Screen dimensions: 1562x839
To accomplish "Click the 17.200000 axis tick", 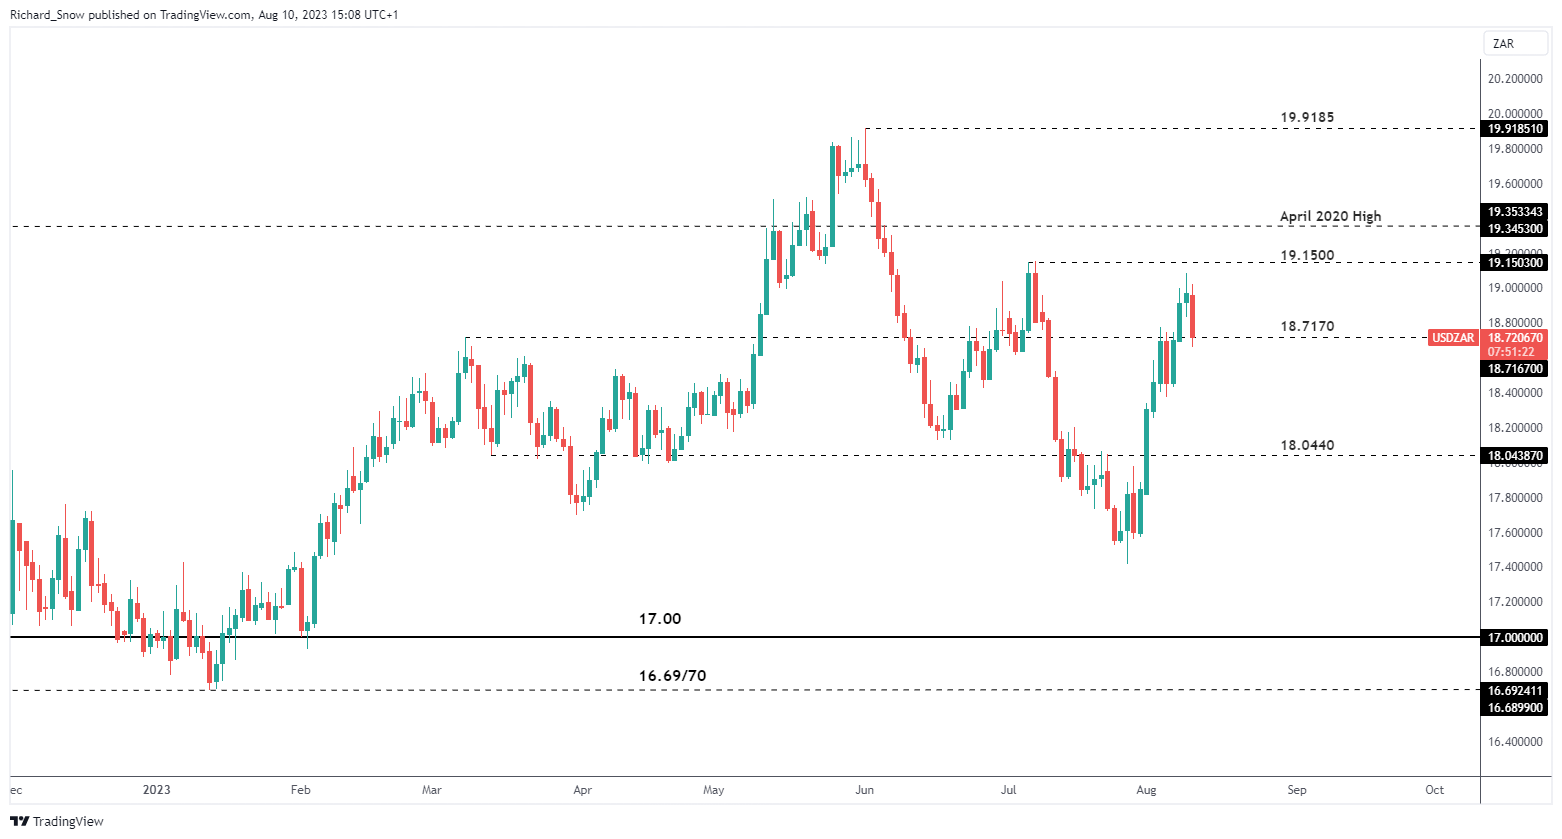I will 1514,602.
